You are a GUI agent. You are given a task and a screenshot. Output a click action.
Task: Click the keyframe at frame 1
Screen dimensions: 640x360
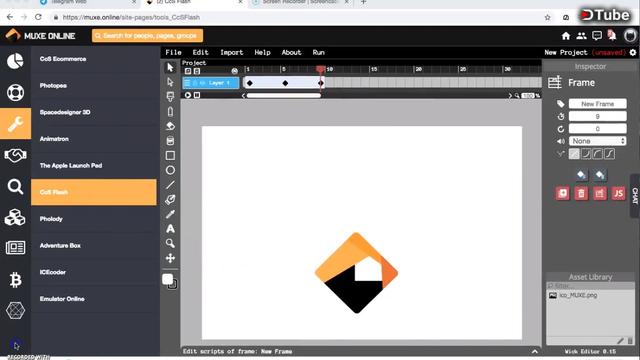click(x=250, y=83)
